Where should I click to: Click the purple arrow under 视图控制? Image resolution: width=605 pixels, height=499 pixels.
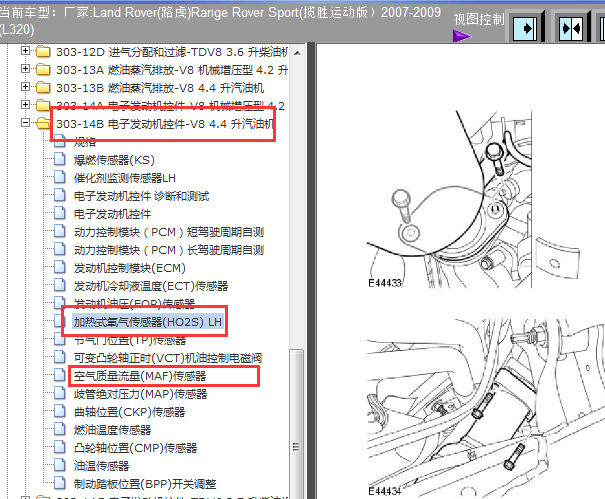pos(462,36)
